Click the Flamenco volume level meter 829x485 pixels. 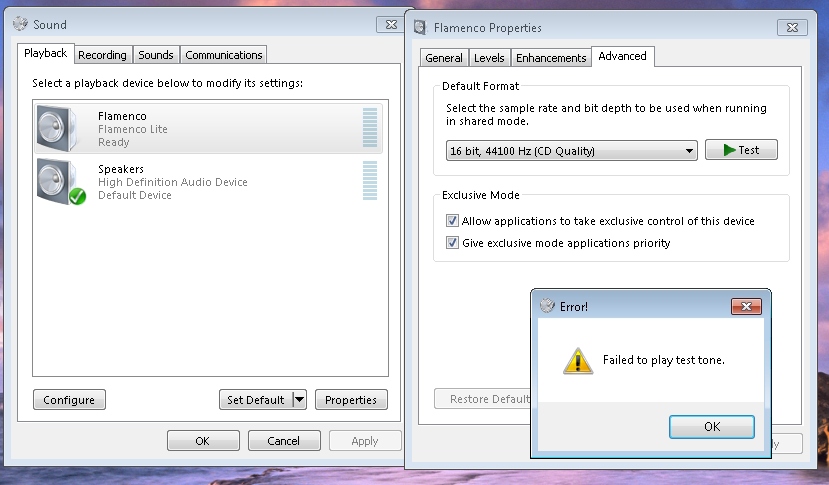pos(370,127)
